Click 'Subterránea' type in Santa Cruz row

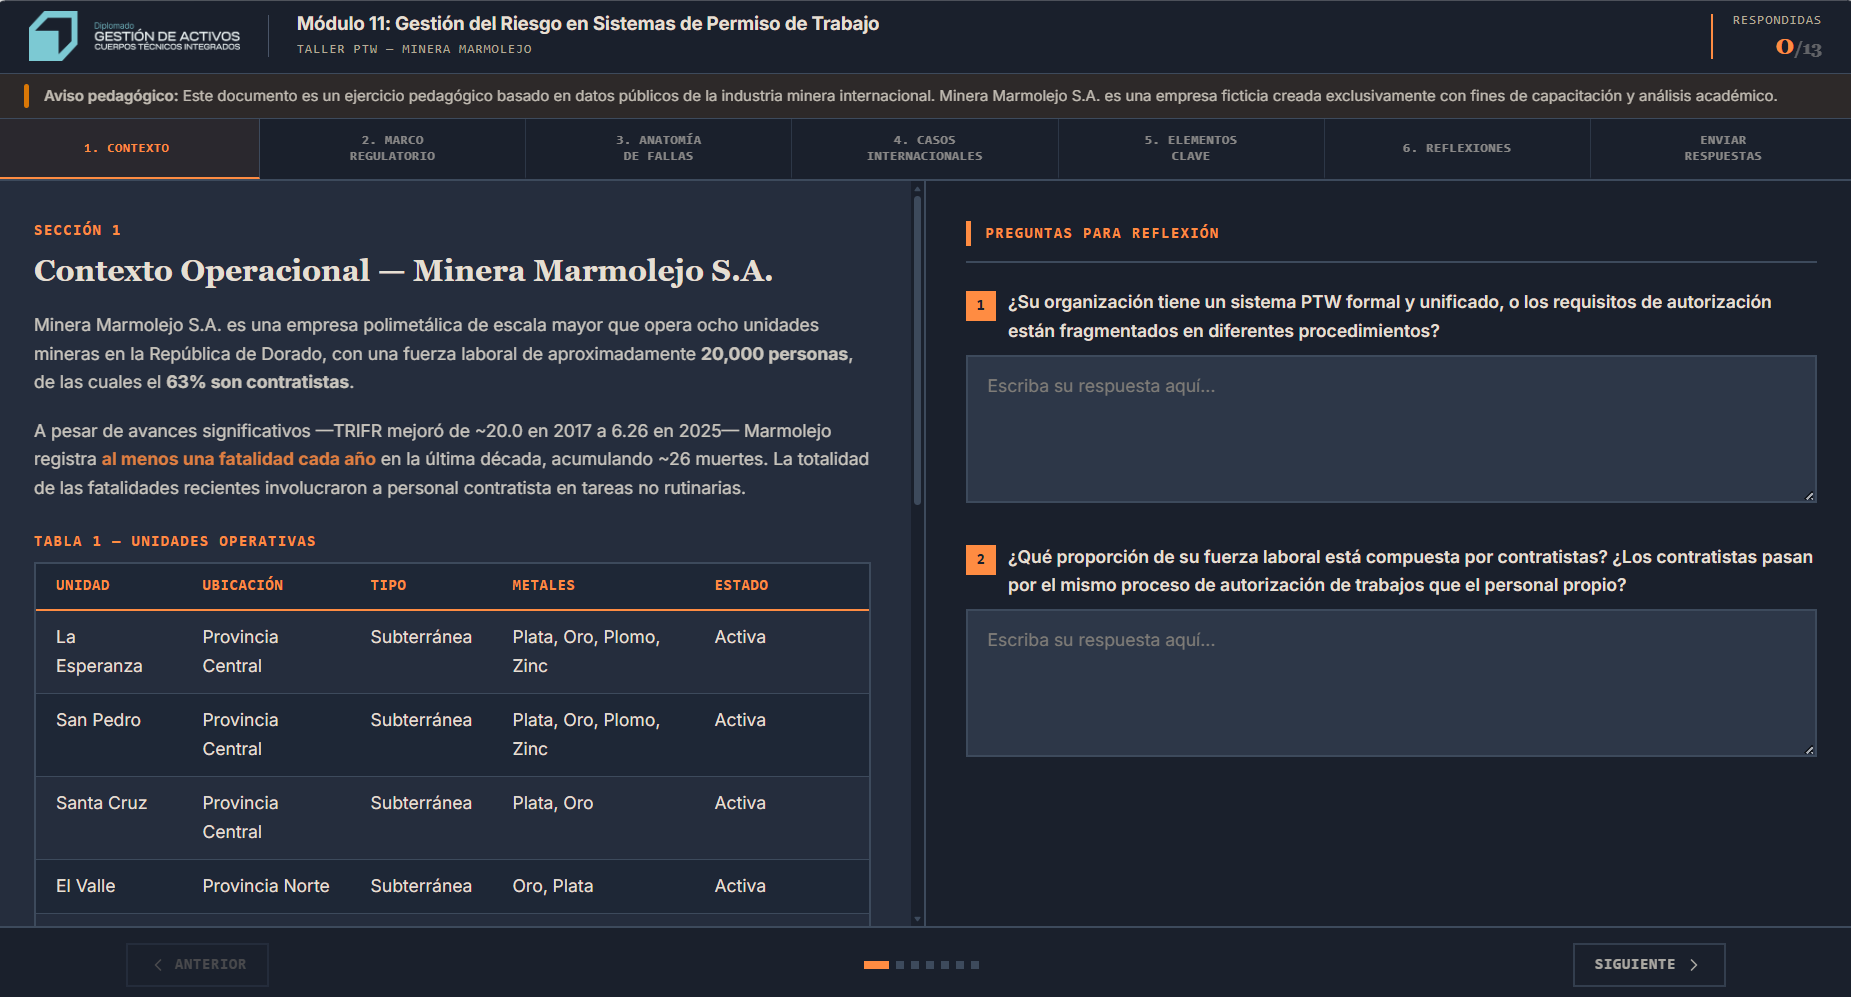click(x=421, y=803)
